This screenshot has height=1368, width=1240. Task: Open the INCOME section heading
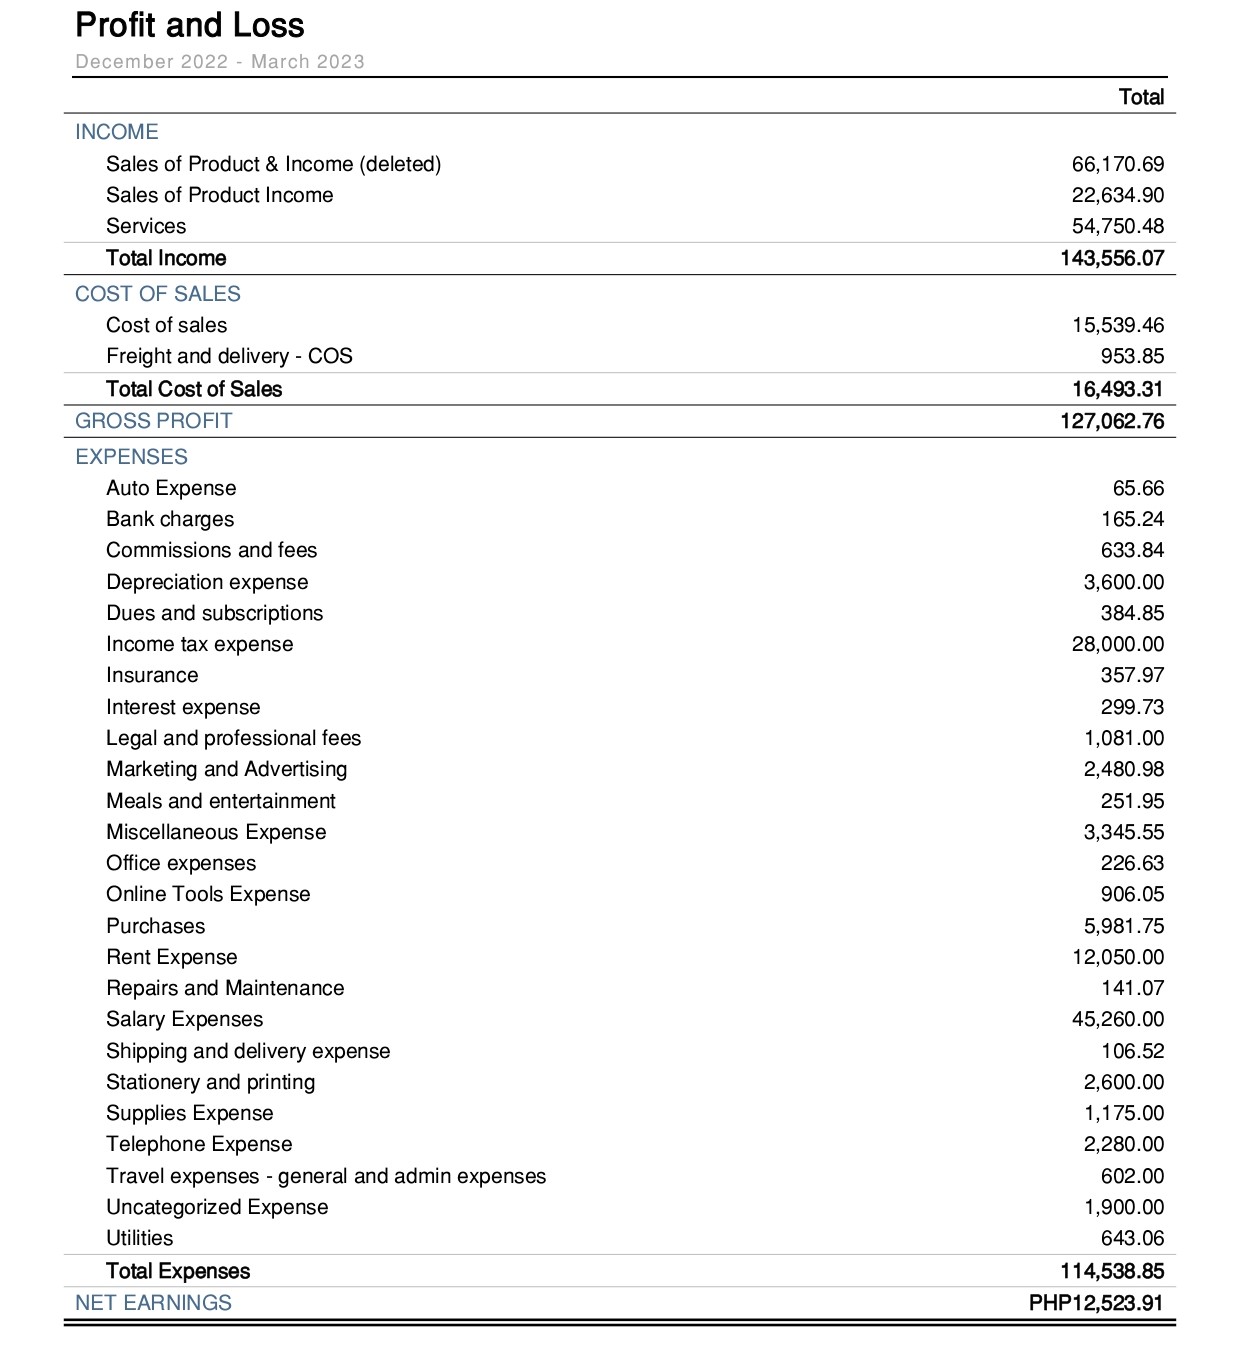coord(117,132)
